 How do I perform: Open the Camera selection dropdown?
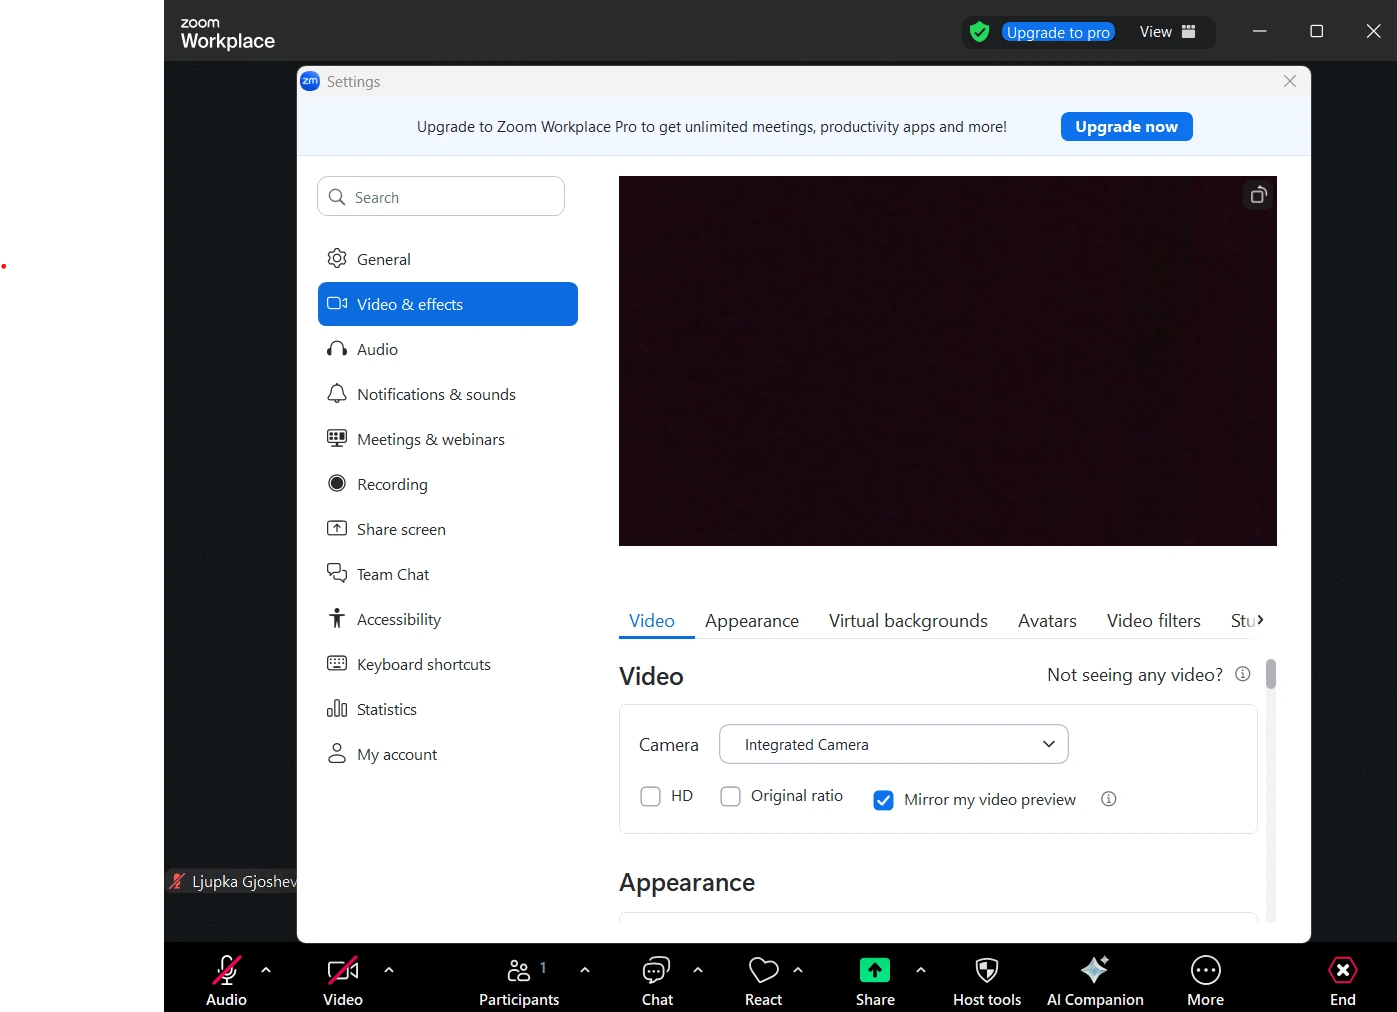[x=893, y=744]
